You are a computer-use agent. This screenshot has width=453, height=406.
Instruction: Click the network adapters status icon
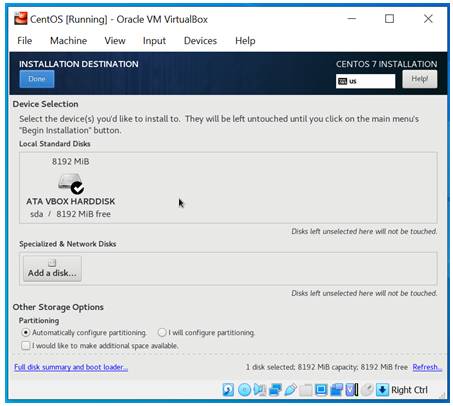click(x=275, y=390)
